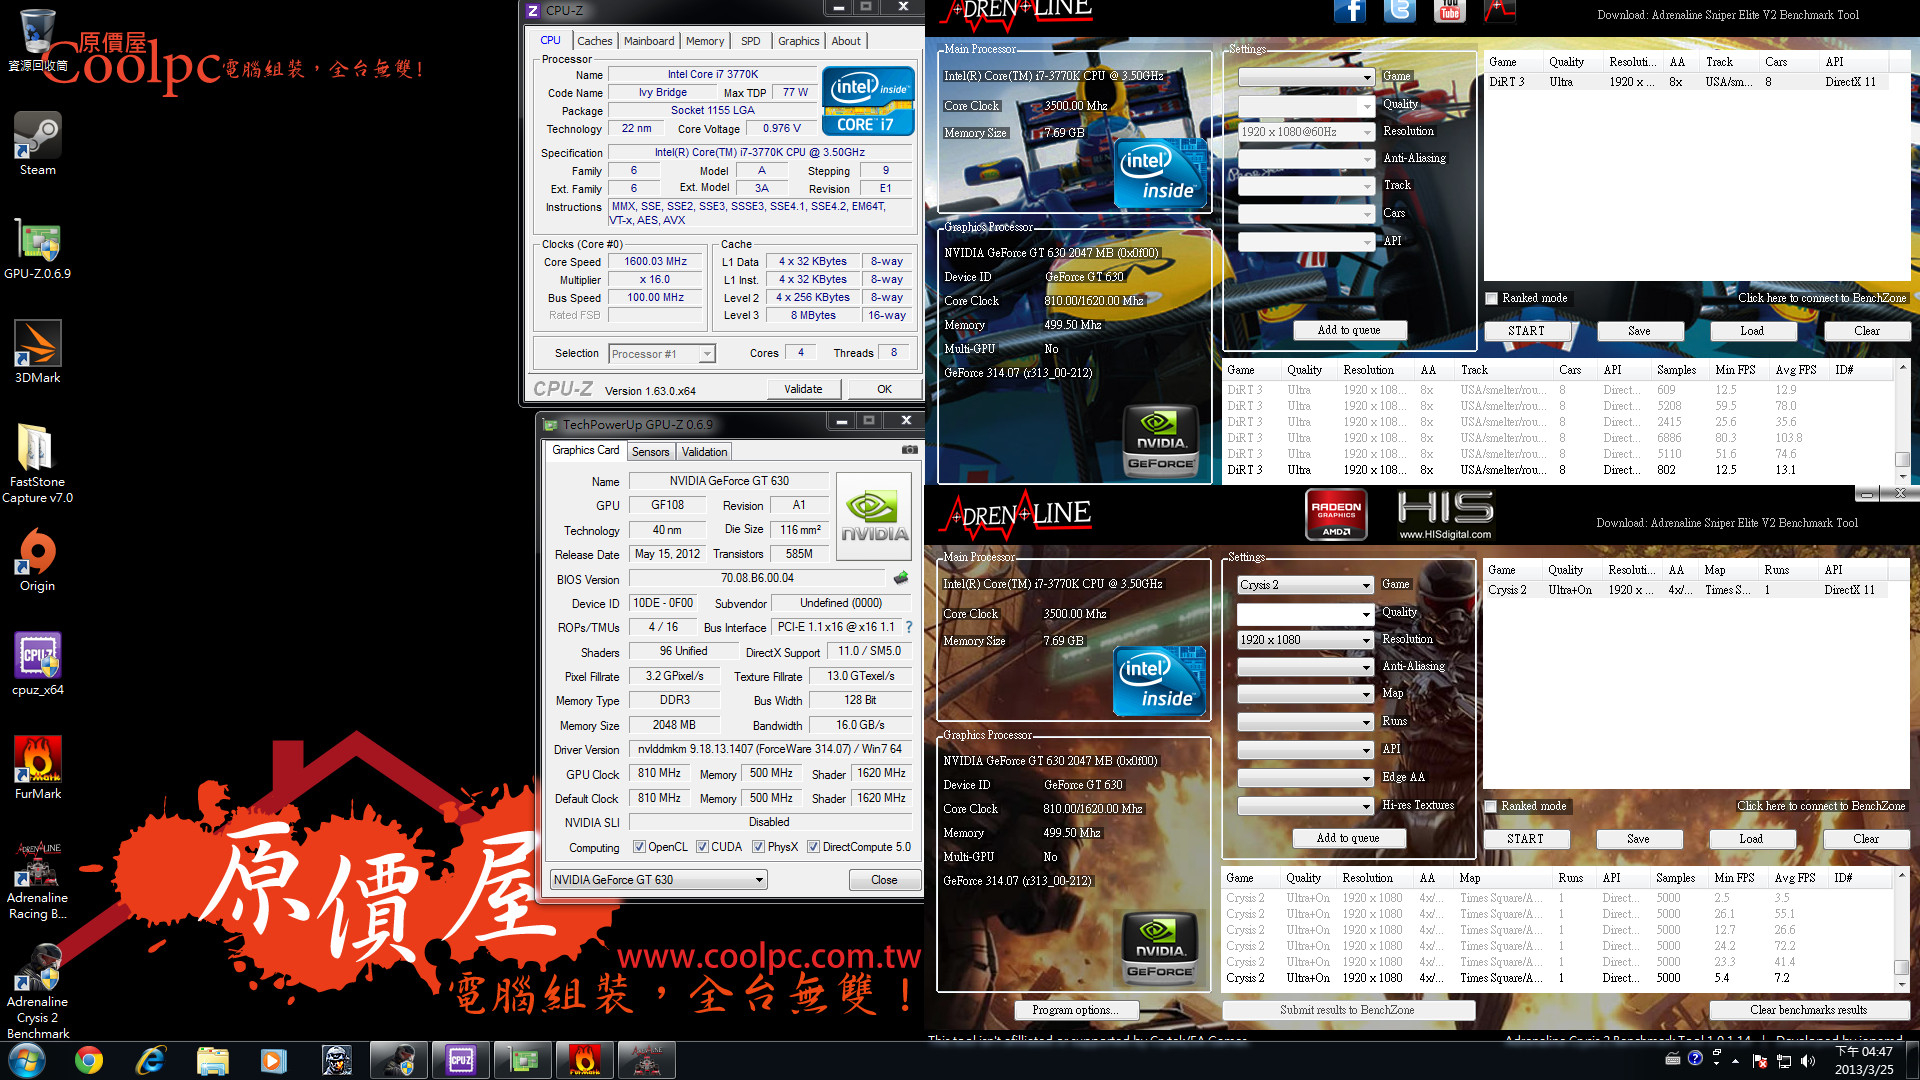Open the Hi-res Textures dropdown
Screen dimensions: 1920x1080
click(x=1305, y=806)
